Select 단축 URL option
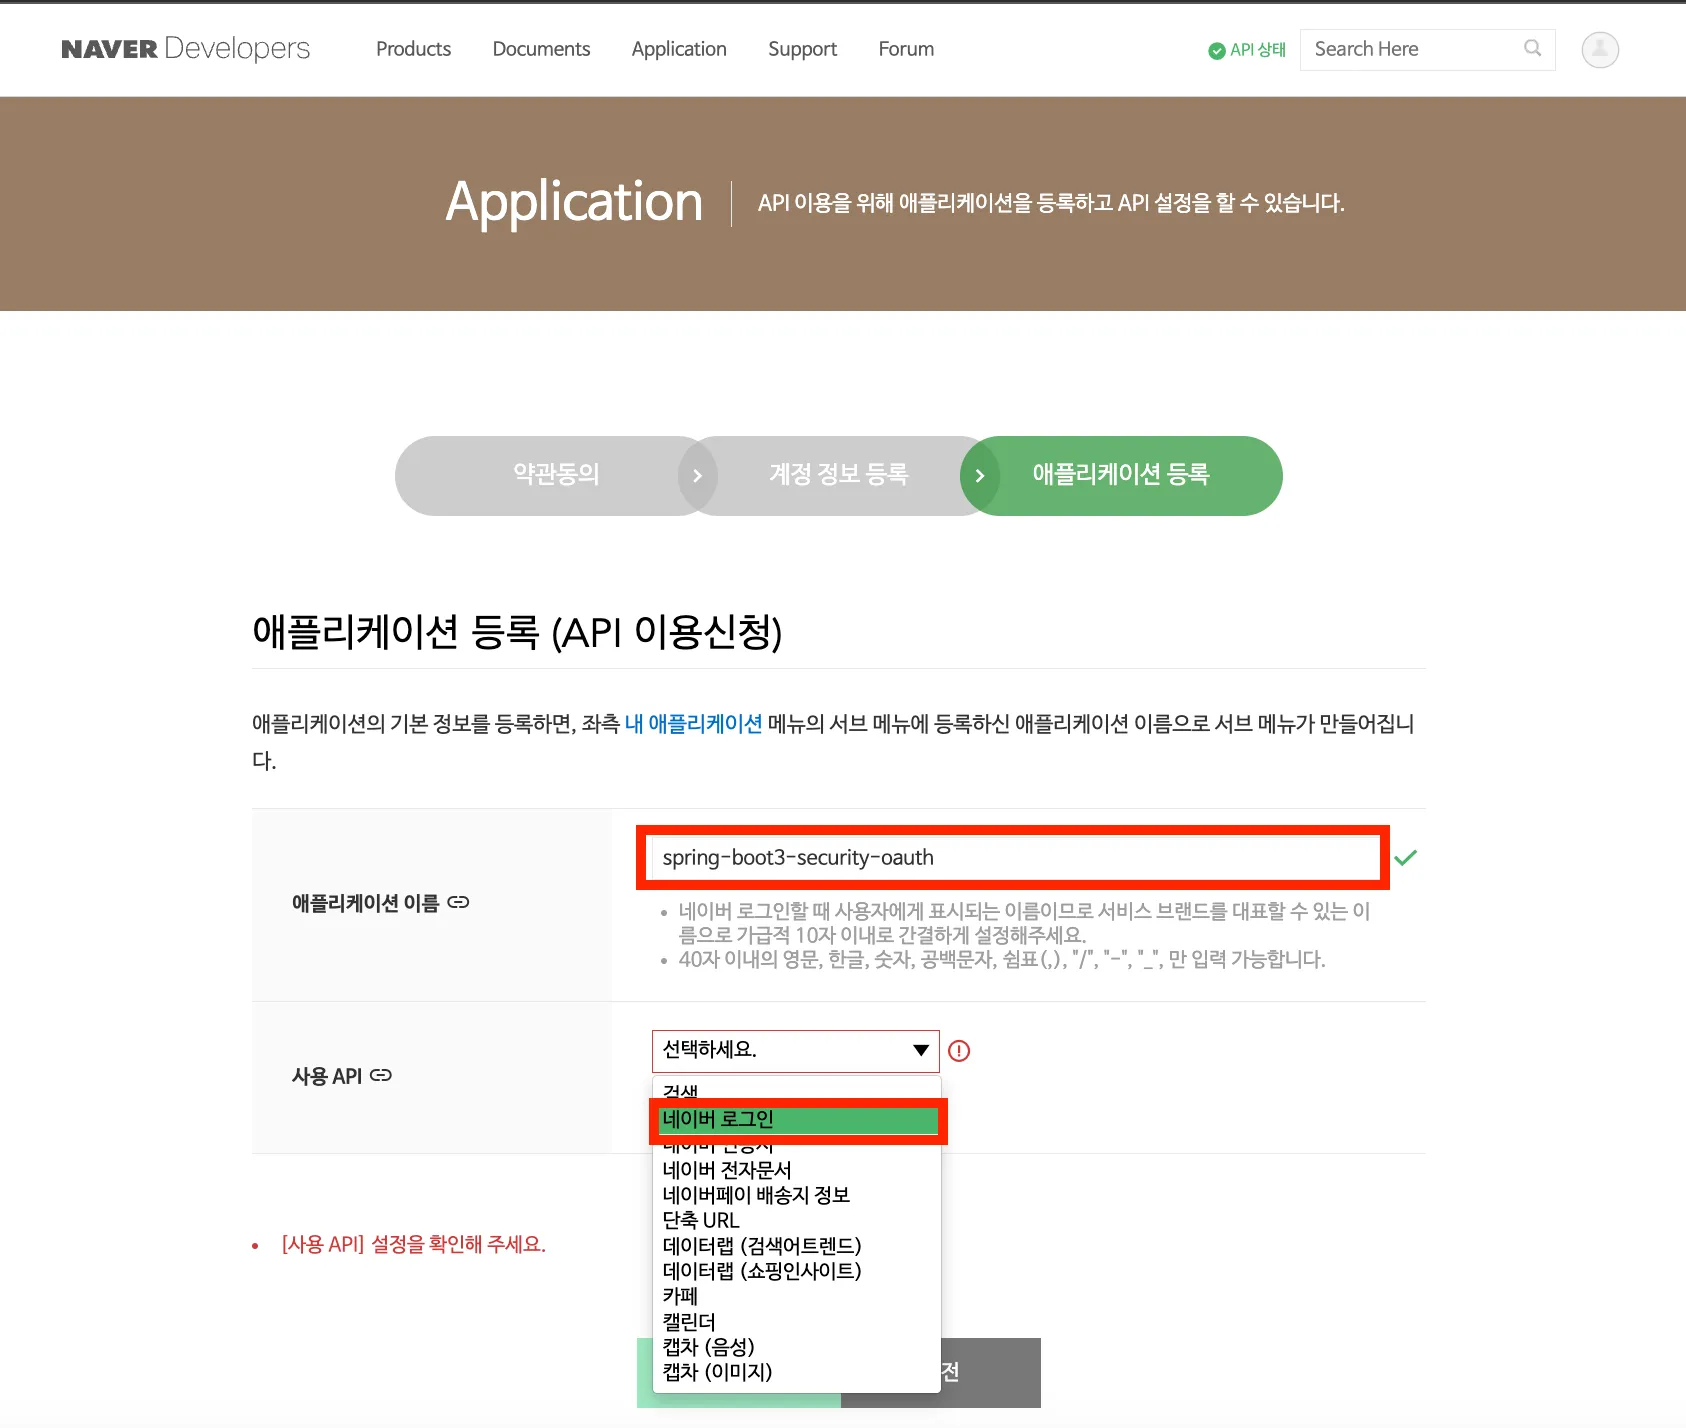This screenshot has height=1428, width=1686. (x=797, y=1221)
